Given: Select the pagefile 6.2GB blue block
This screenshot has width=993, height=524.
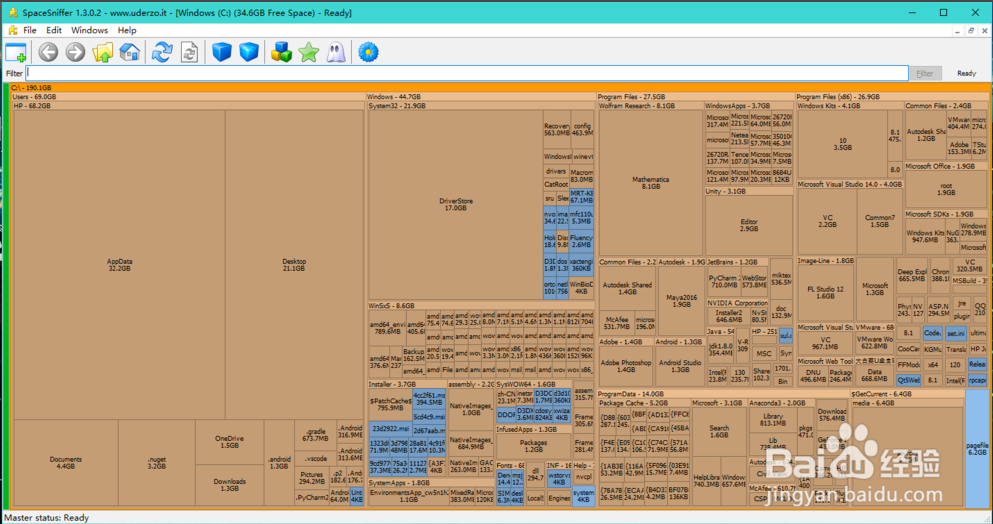Looking at the screenshot, I should (977, 449).
